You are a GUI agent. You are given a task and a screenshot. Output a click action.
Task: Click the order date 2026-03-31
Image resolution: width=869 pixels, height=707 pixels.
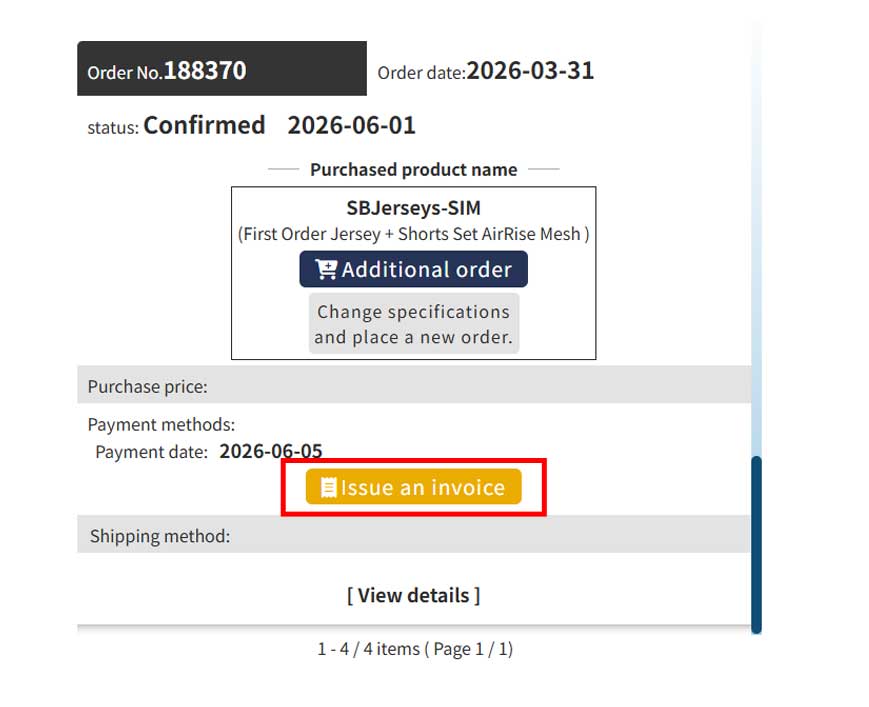pyautogui.click(x=530, y=71)
